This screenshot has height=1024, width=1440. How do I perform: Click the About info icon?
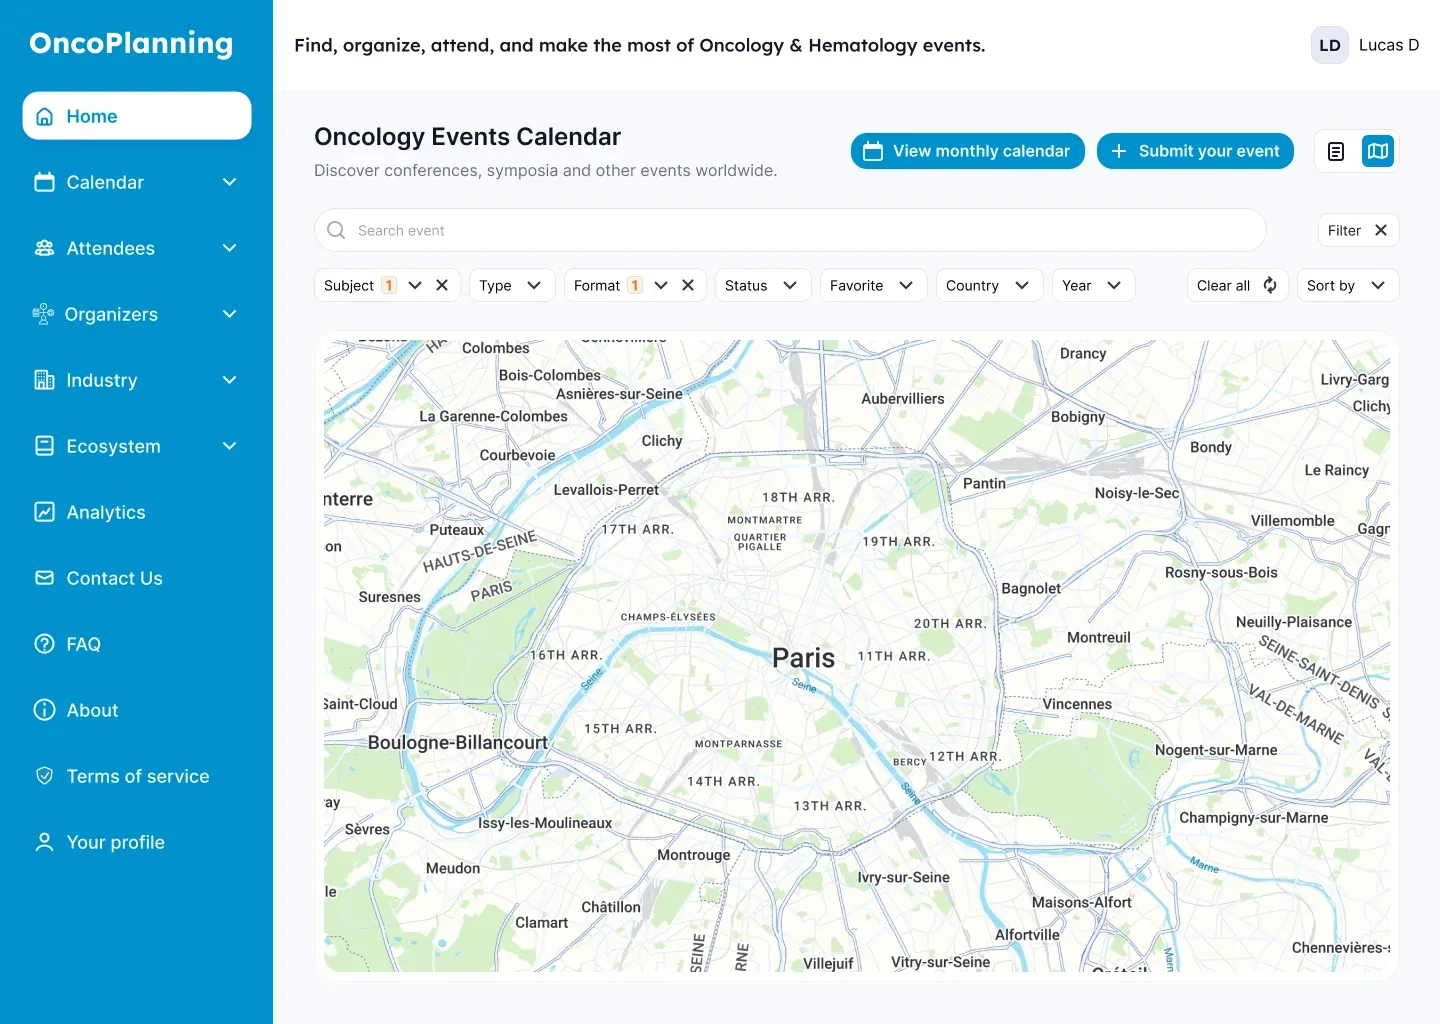point(44,710)
